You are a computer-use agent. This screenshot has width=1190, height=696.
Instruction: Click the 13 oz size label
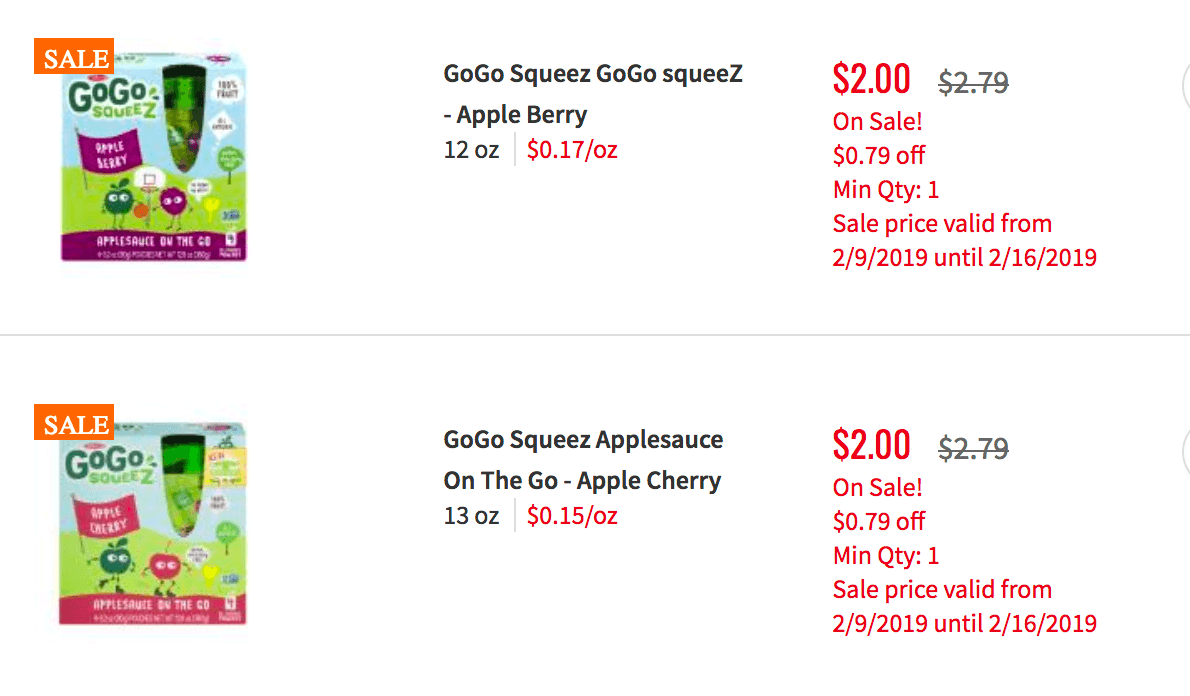pyautogui.click(x=471, y=515)
